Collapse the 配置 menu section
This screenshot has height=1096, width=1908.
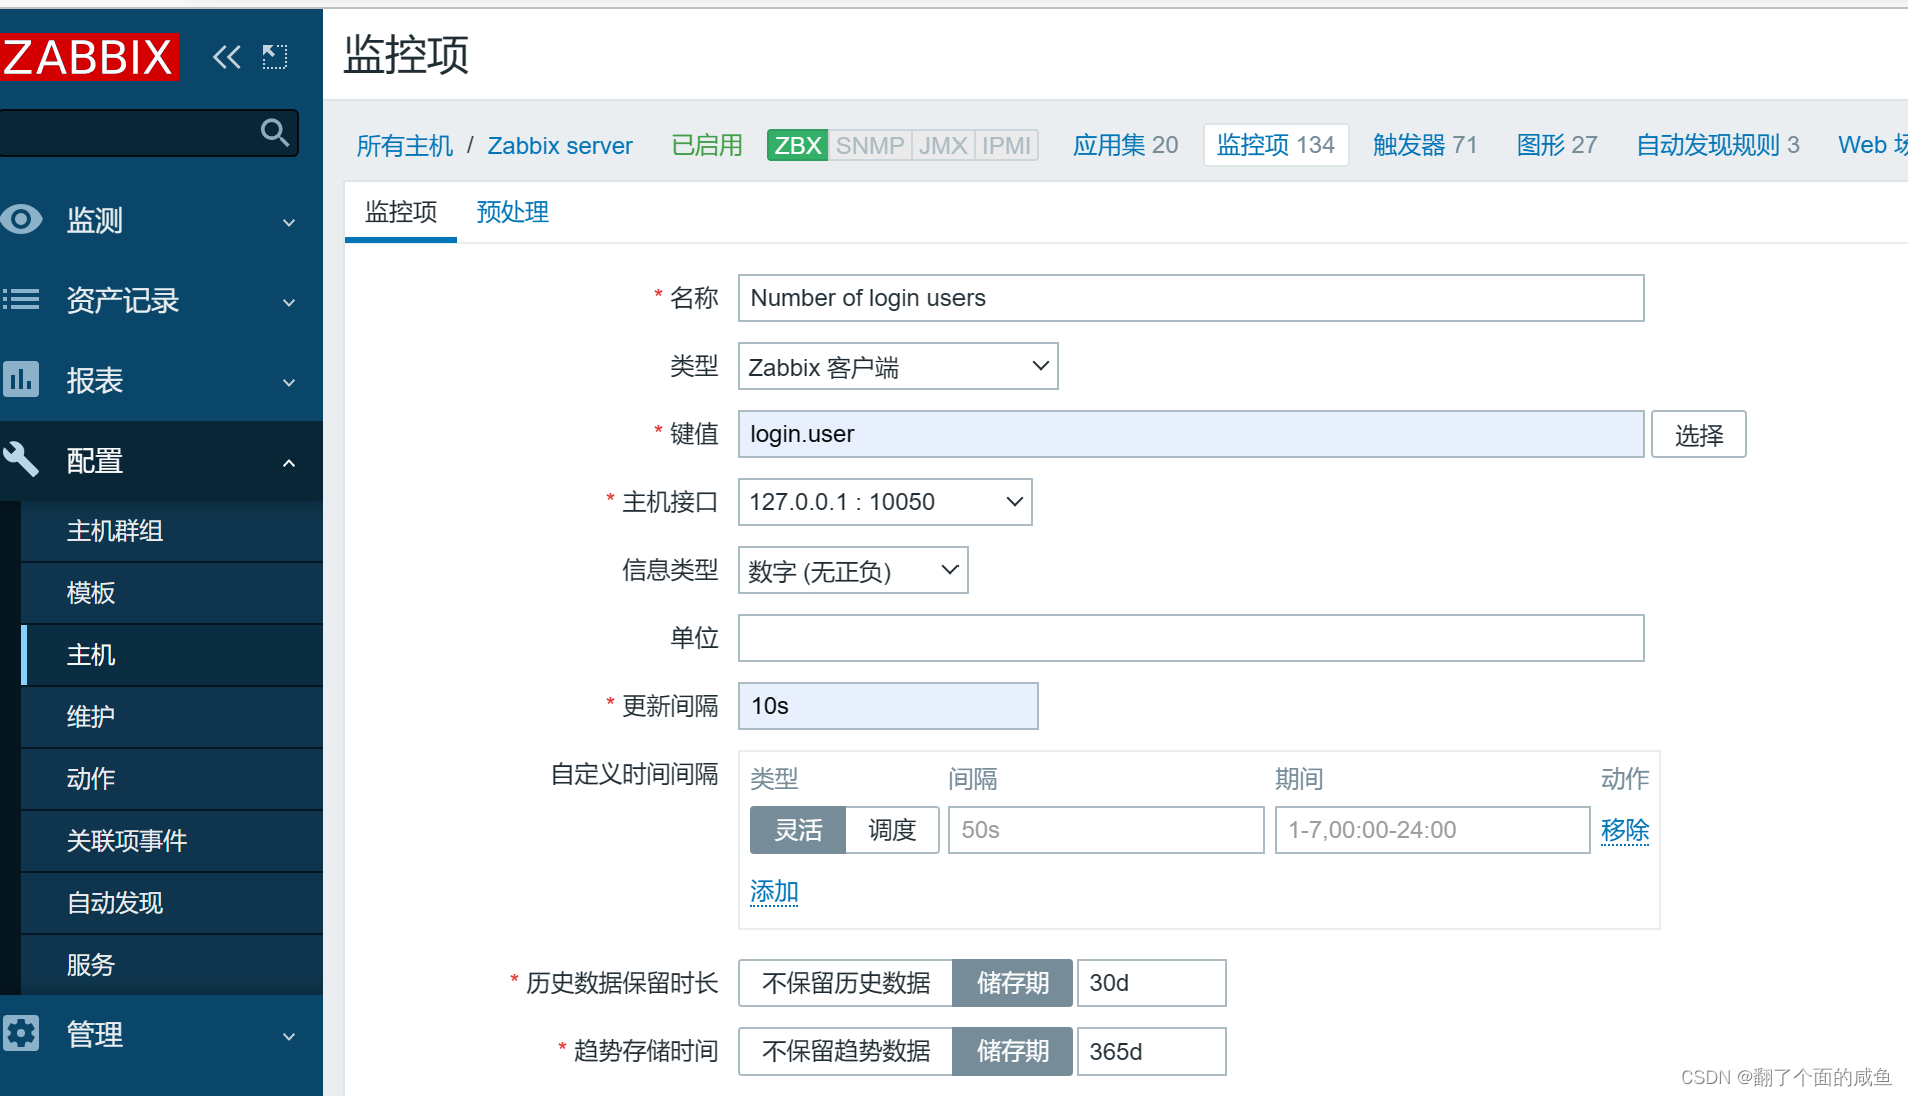tap(289, 462)
